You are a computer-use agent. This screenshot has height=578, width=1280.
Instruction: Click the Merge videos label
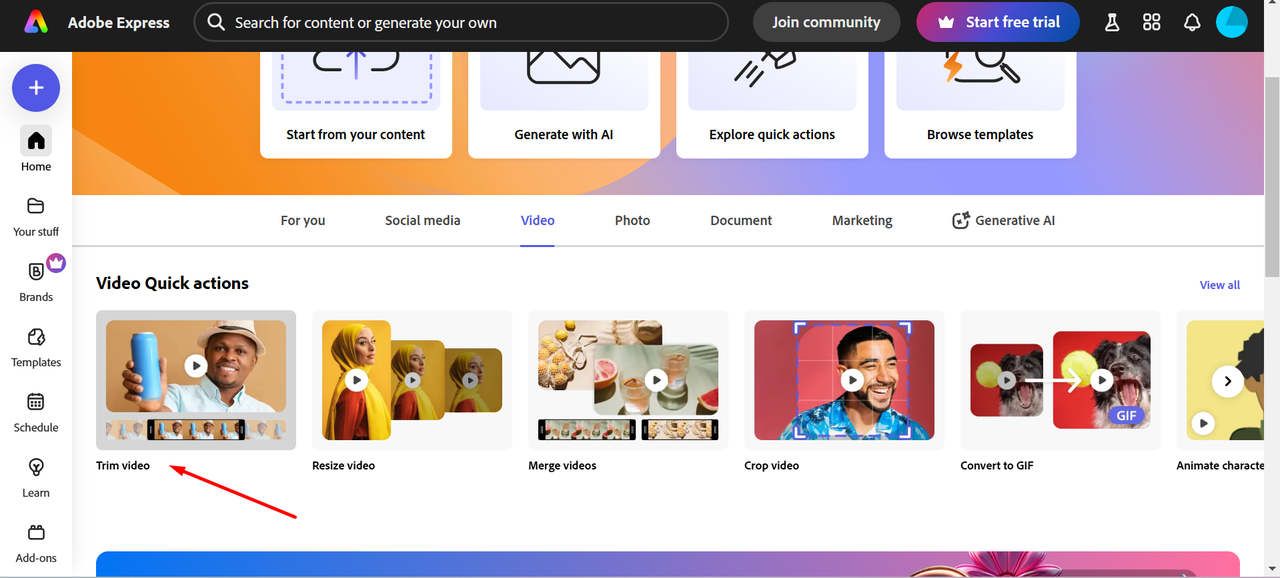tap(562, 465)
